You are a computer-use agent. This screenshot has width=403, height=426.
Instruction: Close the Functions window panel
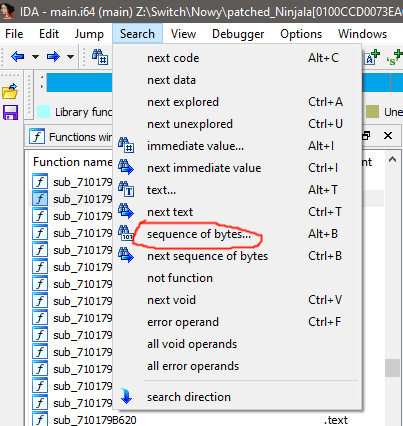click(388, 136)
